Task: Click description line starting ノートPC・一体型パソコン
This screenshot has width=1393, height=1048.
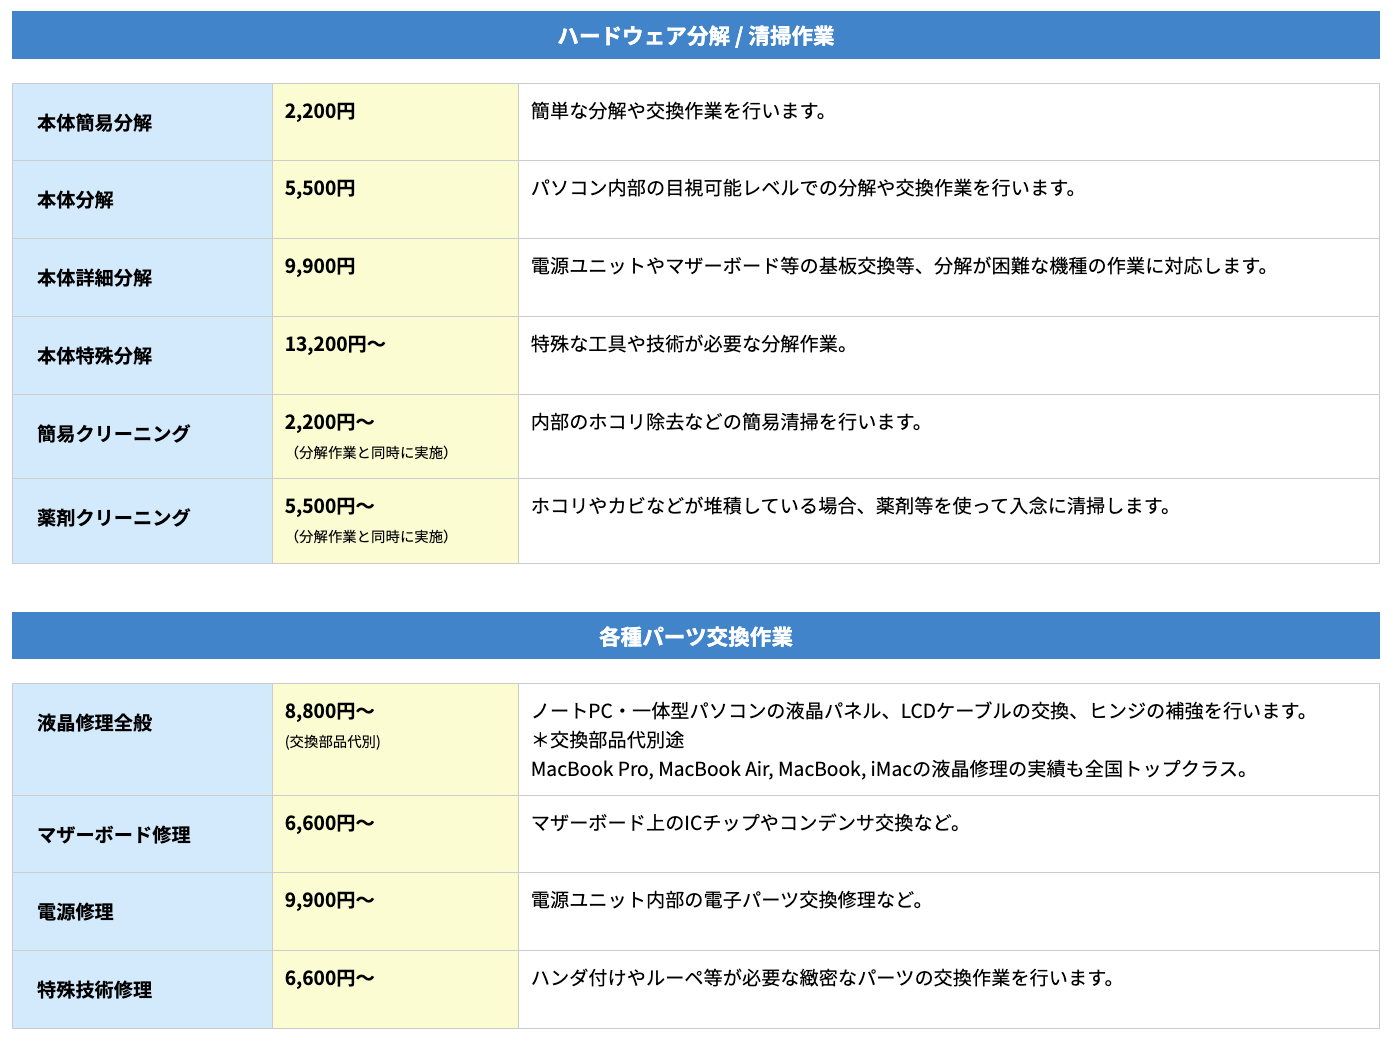Action: pyautogui.click(x=921, y=711)
